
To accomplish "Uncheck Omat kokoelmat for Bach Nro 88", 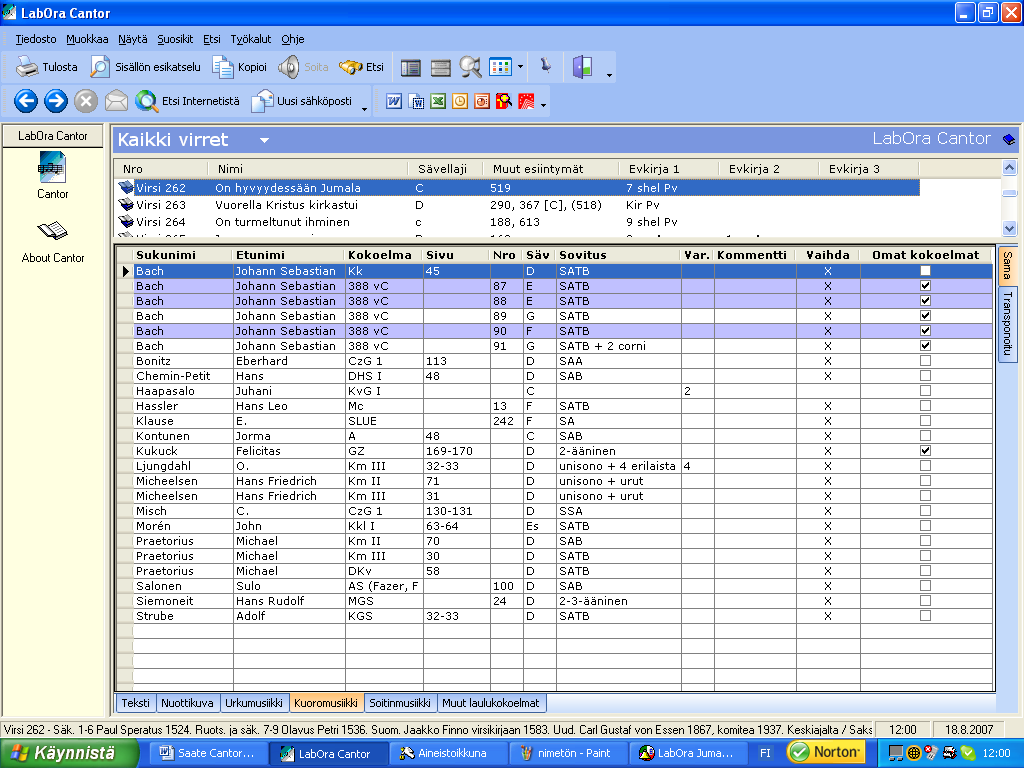I will 925,300.
